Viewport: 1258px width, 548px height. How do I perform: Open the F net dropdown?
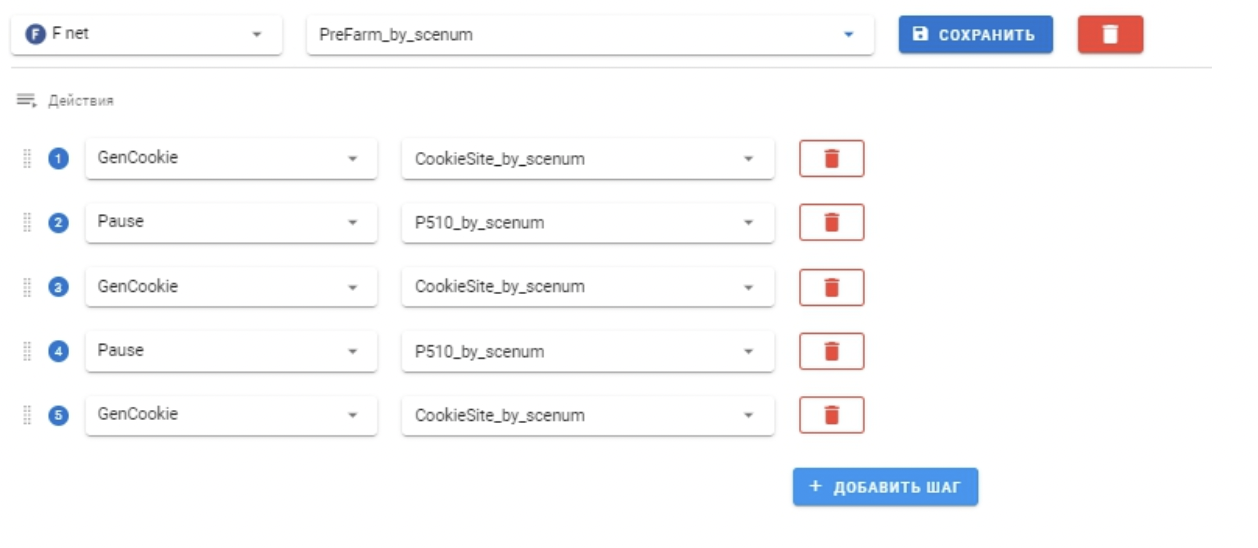point(146,34)
